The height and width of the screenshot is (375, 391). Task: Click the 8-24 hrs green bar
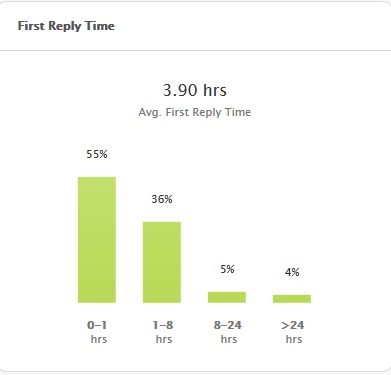click(227, 297)
